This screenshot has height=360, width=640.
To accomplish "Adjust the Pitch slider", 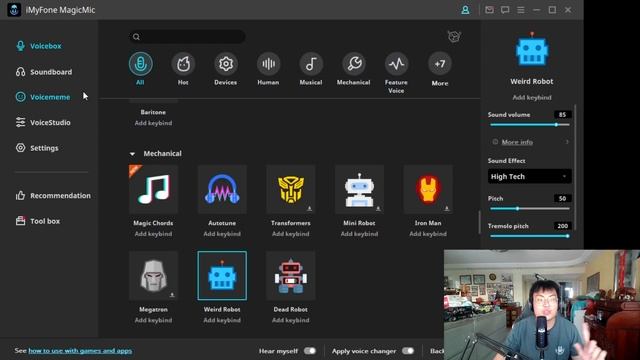I will pyautogui.click(x=529, y=209).
